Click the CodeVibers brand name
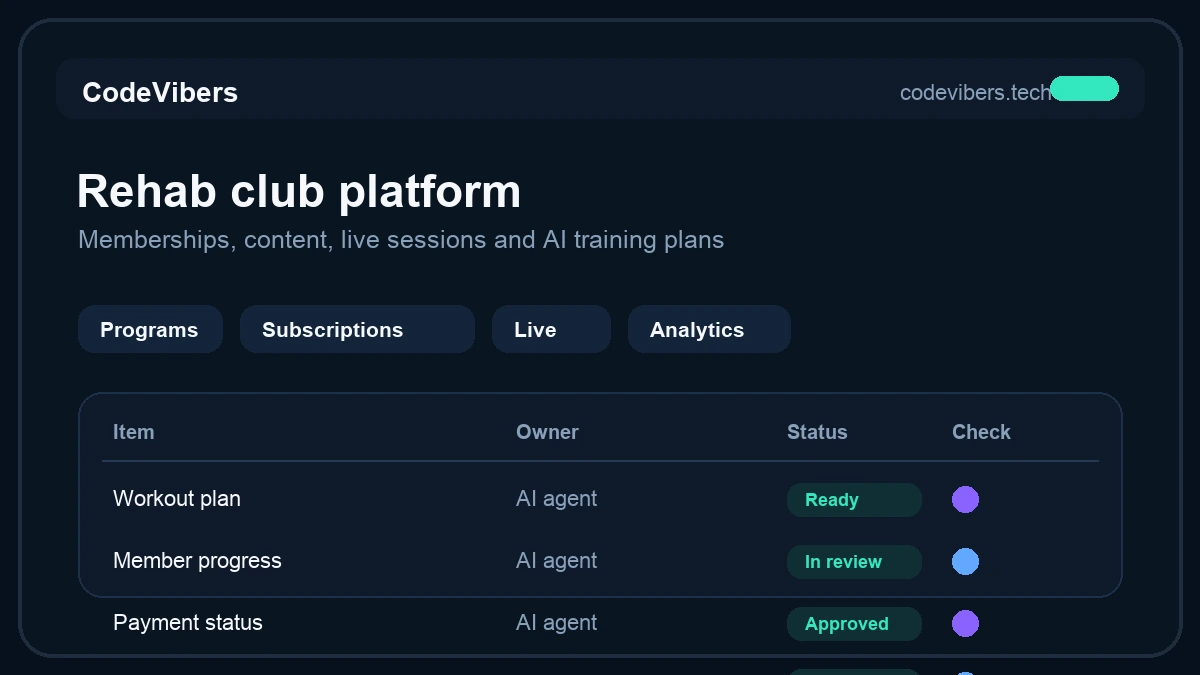The width and height of the screenshot is (1200, 675). click(160, 92)
